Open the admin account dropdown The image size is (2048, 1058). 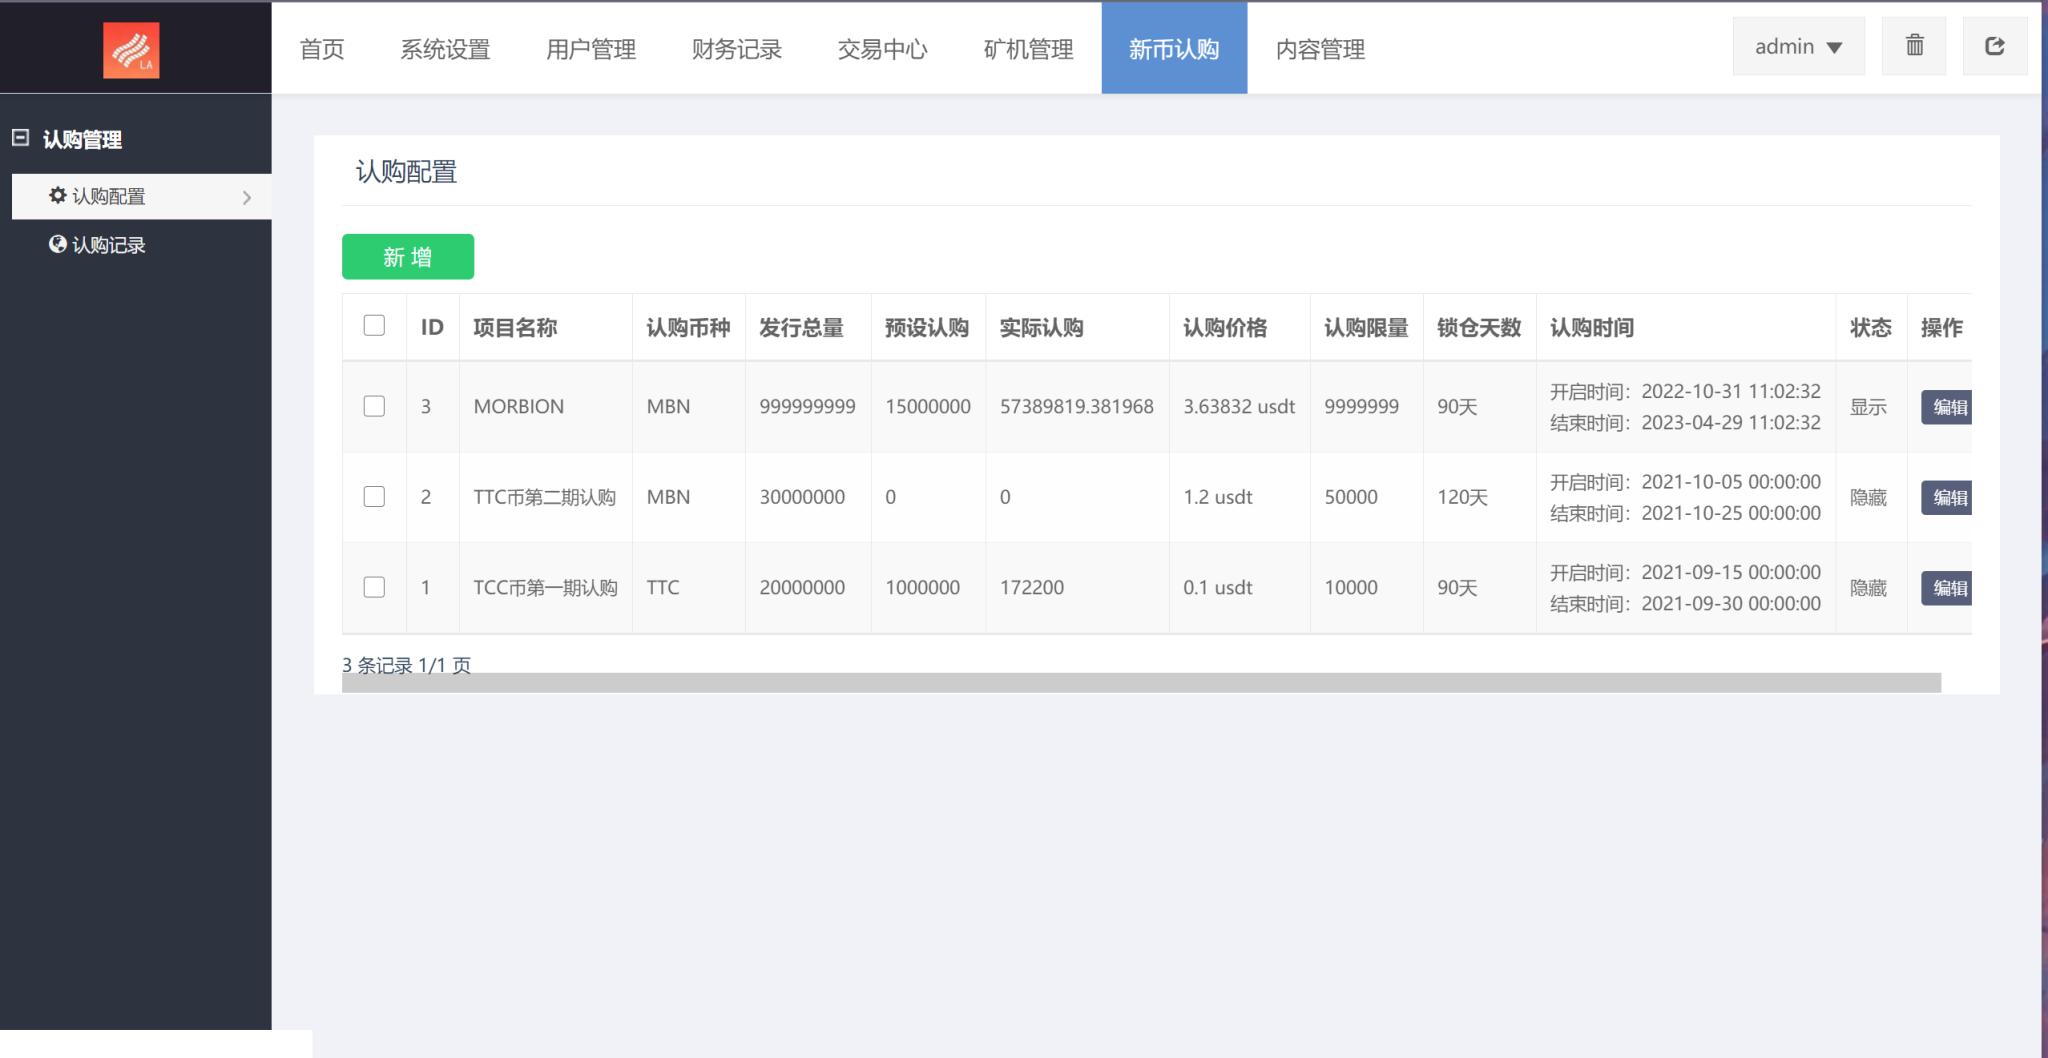click(1797, 46)
